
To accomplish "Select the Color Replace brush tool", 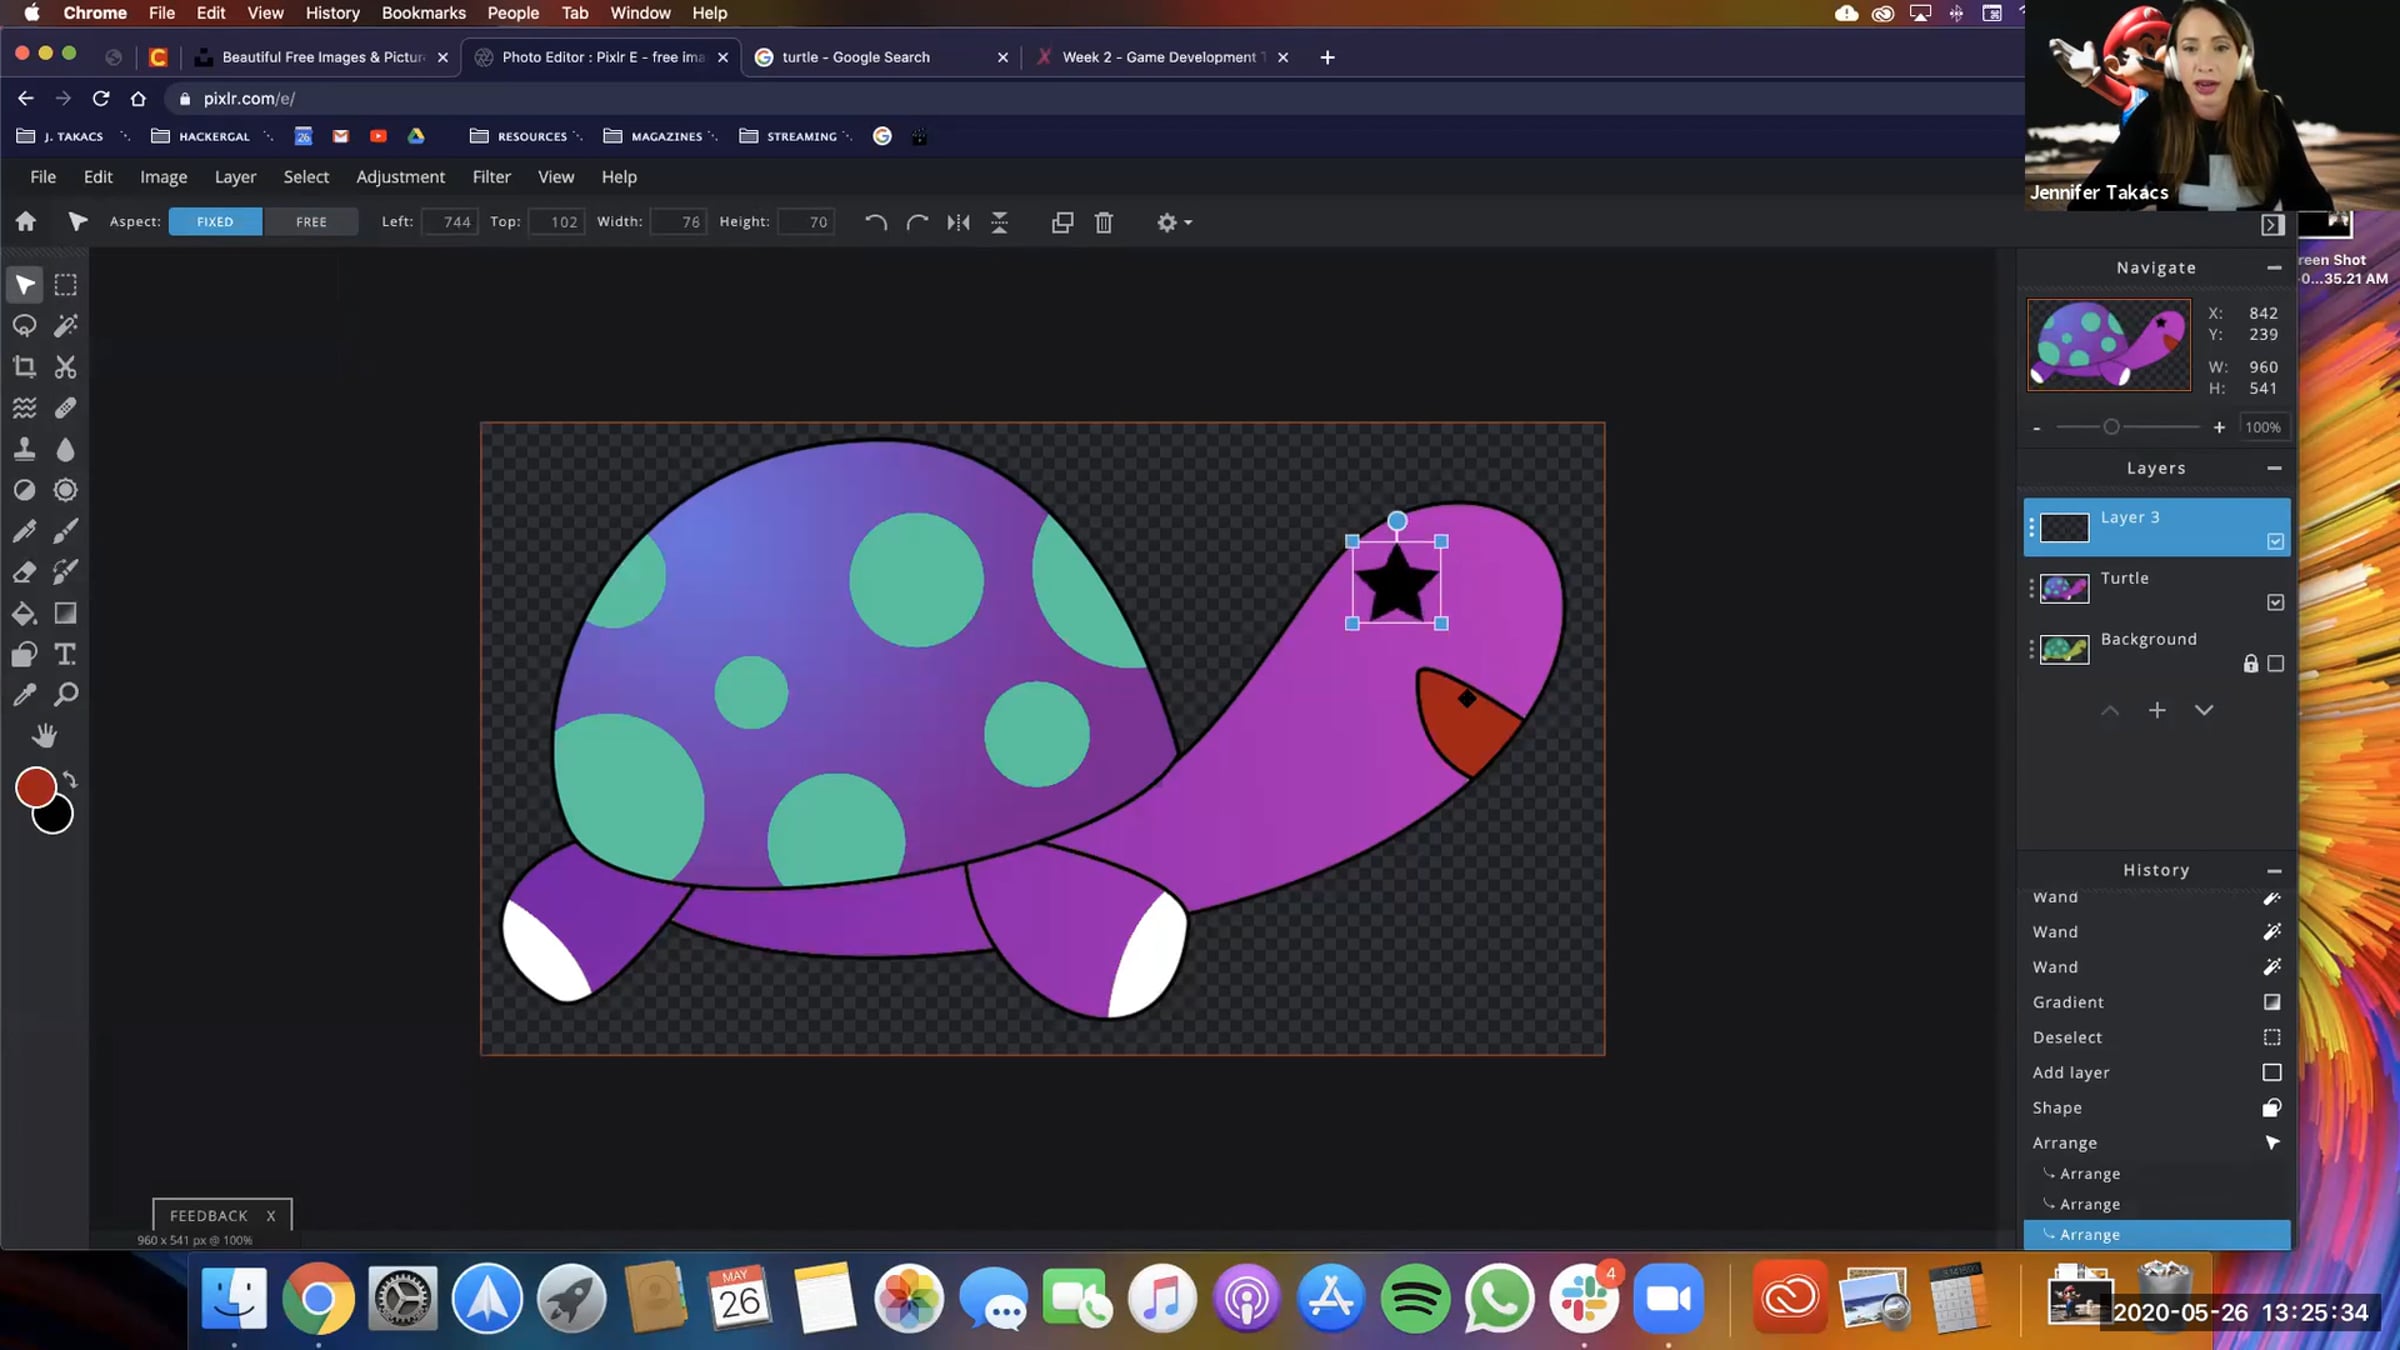I will [66, 572].
